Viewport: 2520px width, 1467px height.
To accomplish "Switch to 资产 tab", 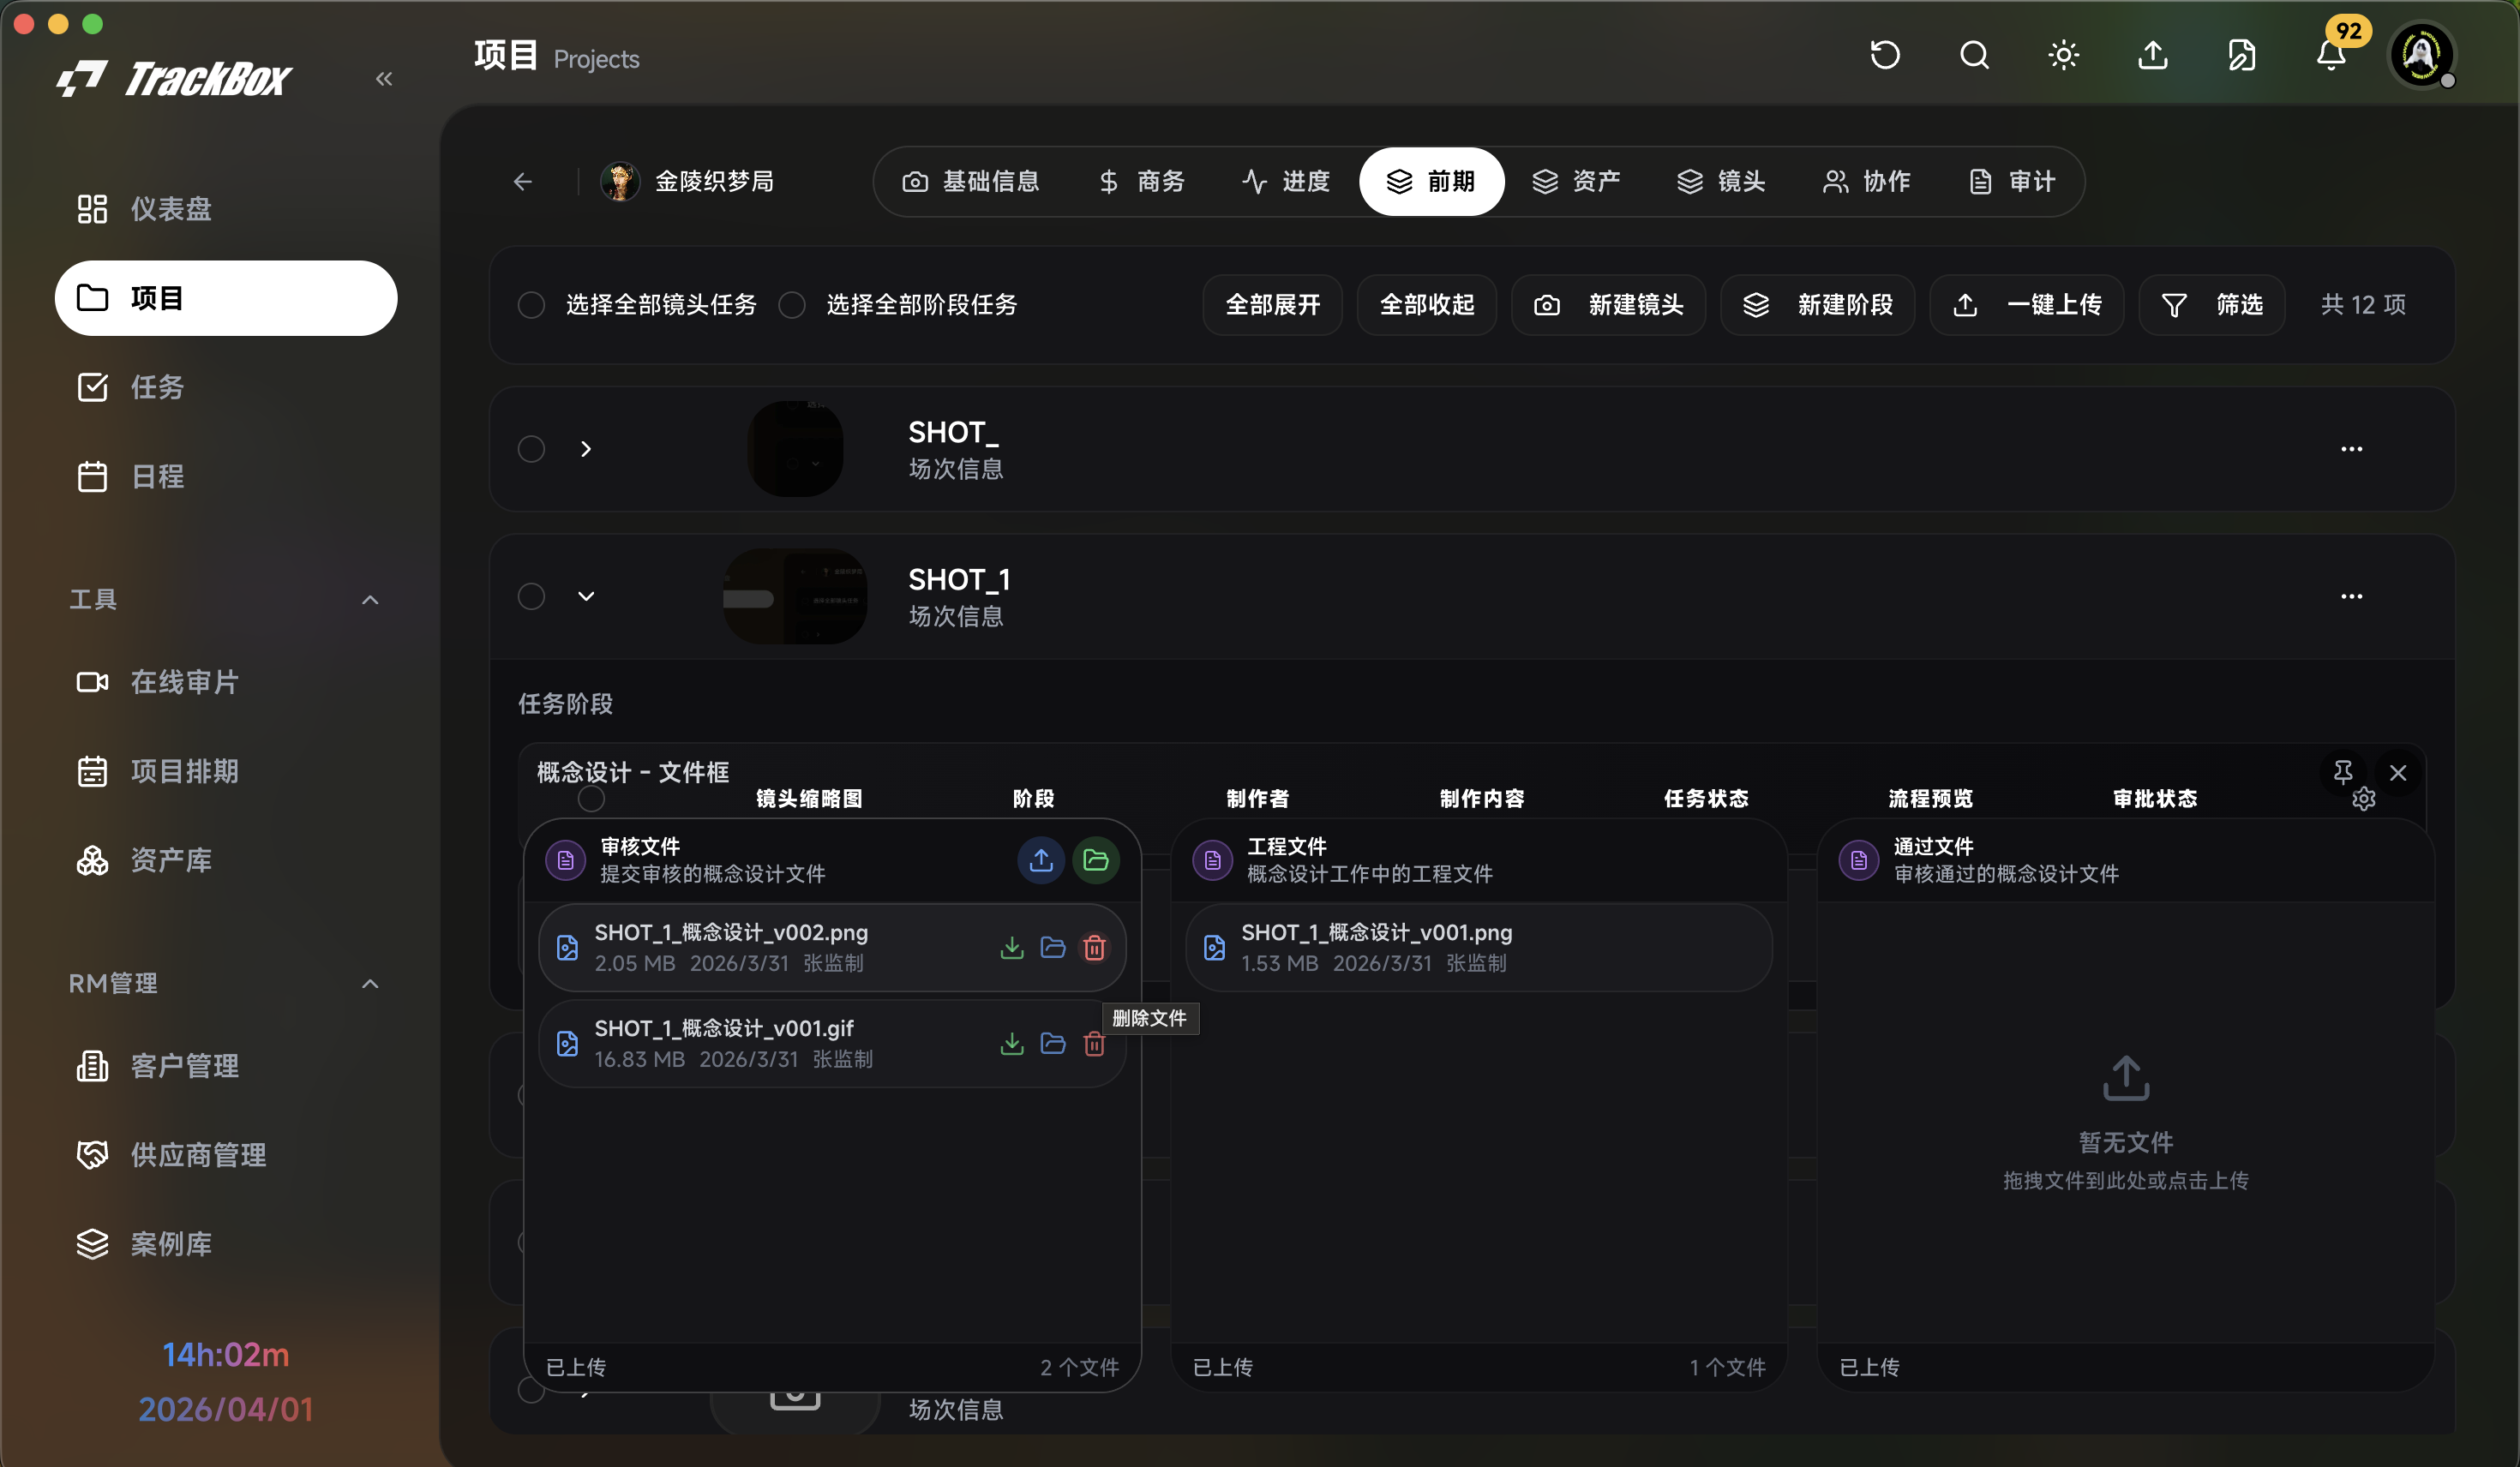I will click(x=1577, y=182).
